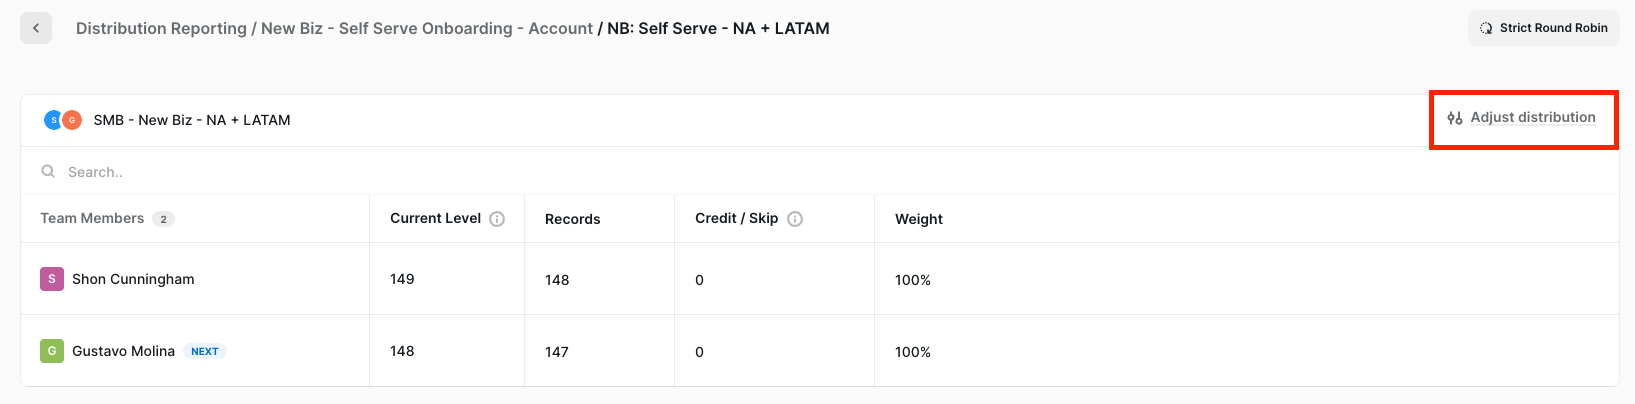This screenshot has height=404, width=1635.
Task: Click the orange G team avatar
Action: [72, 120]
